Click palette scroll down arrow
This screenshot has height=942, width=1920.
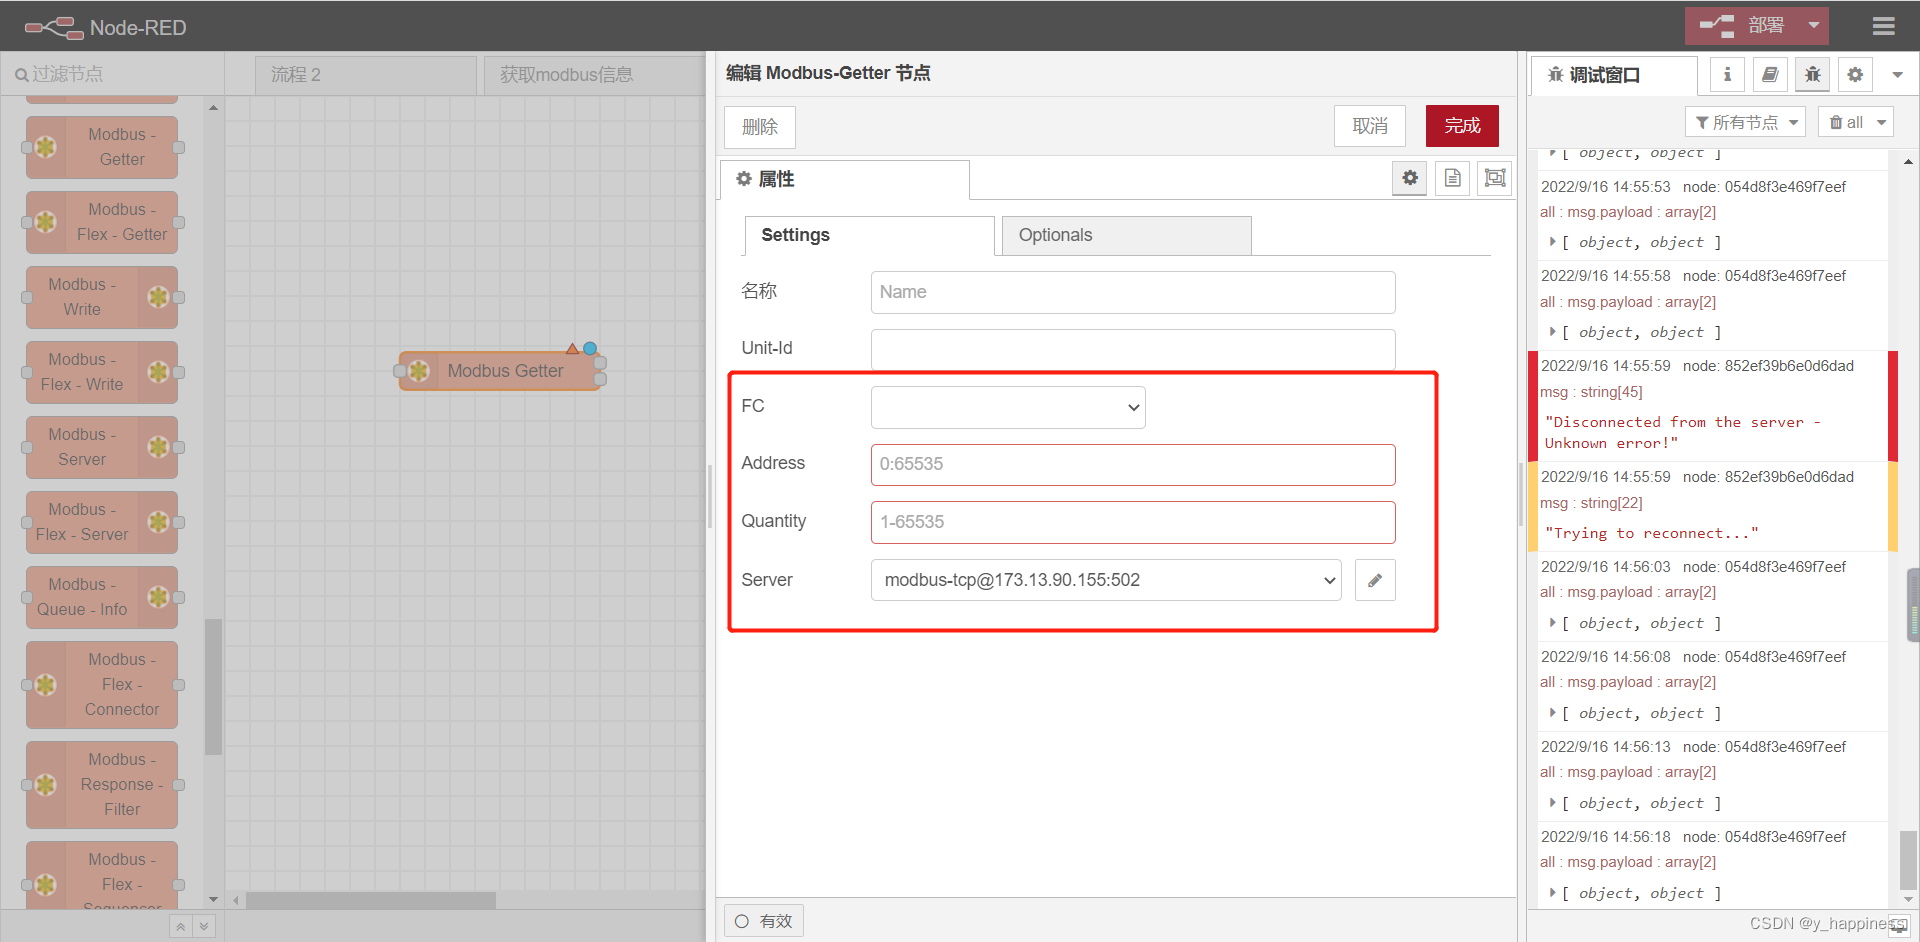(x=213, y=899)
